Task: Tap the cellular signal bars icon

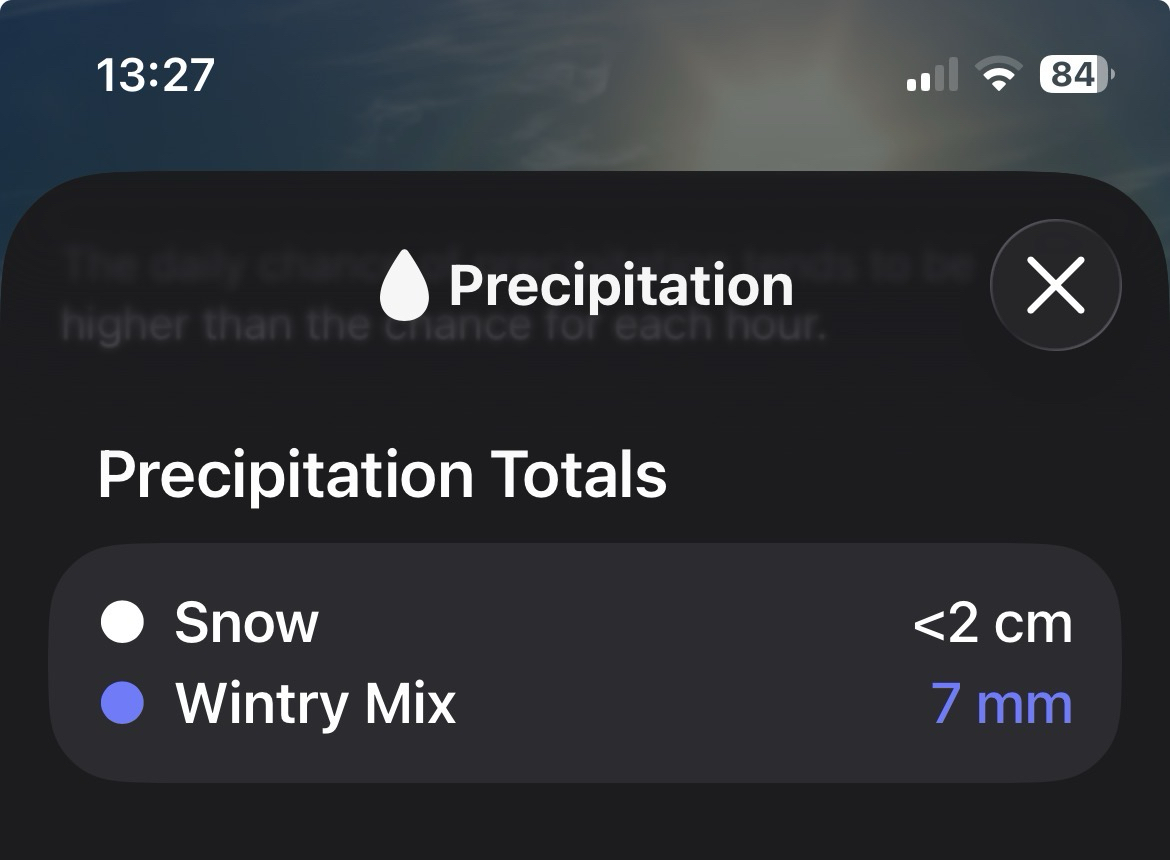Action: [x=932, y=75]
